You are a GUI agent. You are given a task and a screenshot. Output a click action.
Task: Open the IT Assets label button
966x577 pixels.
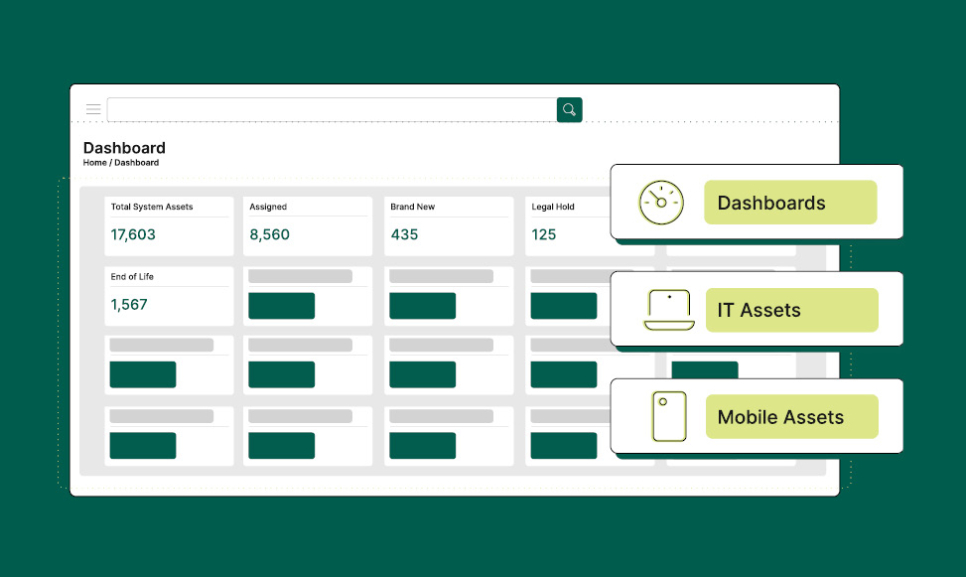coord(790,310)
